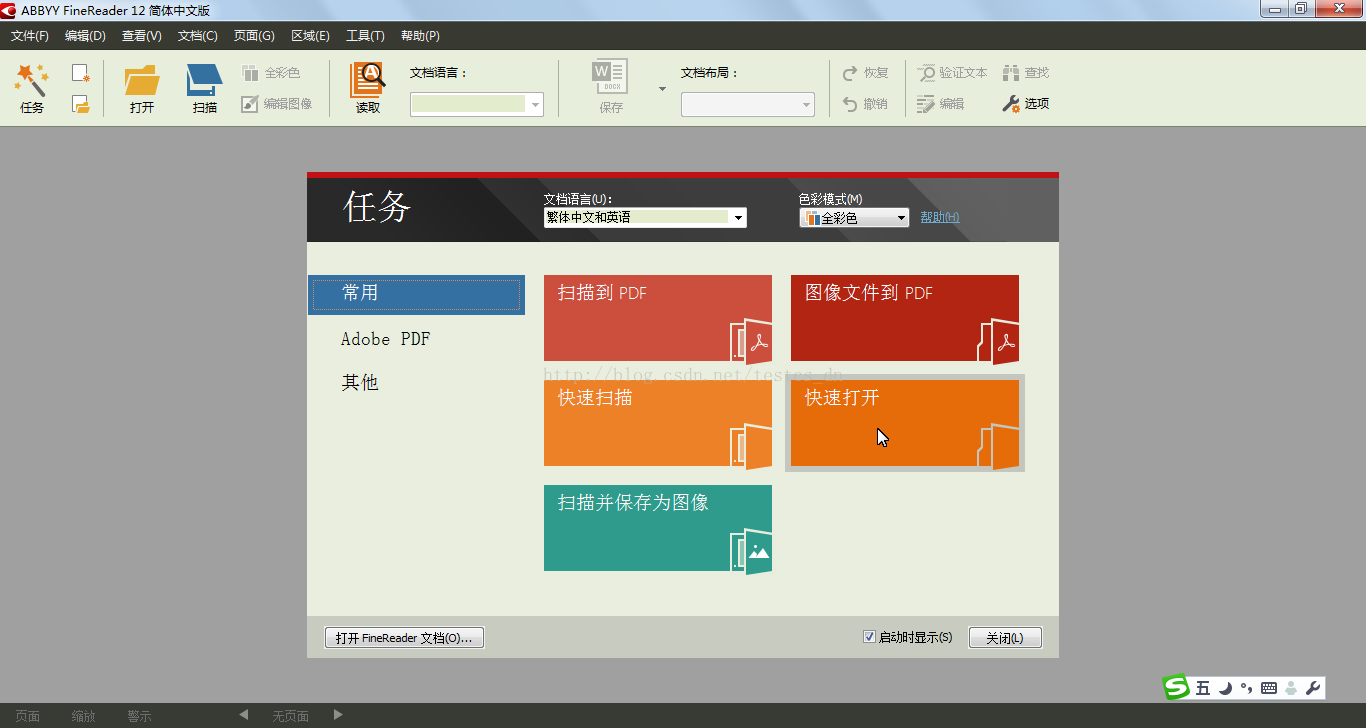Viewport: 1366px width, 728px height.
Task: Click the 打开 folder icon in toolbar
Action: pyautogui.click(x=142, y=80)
